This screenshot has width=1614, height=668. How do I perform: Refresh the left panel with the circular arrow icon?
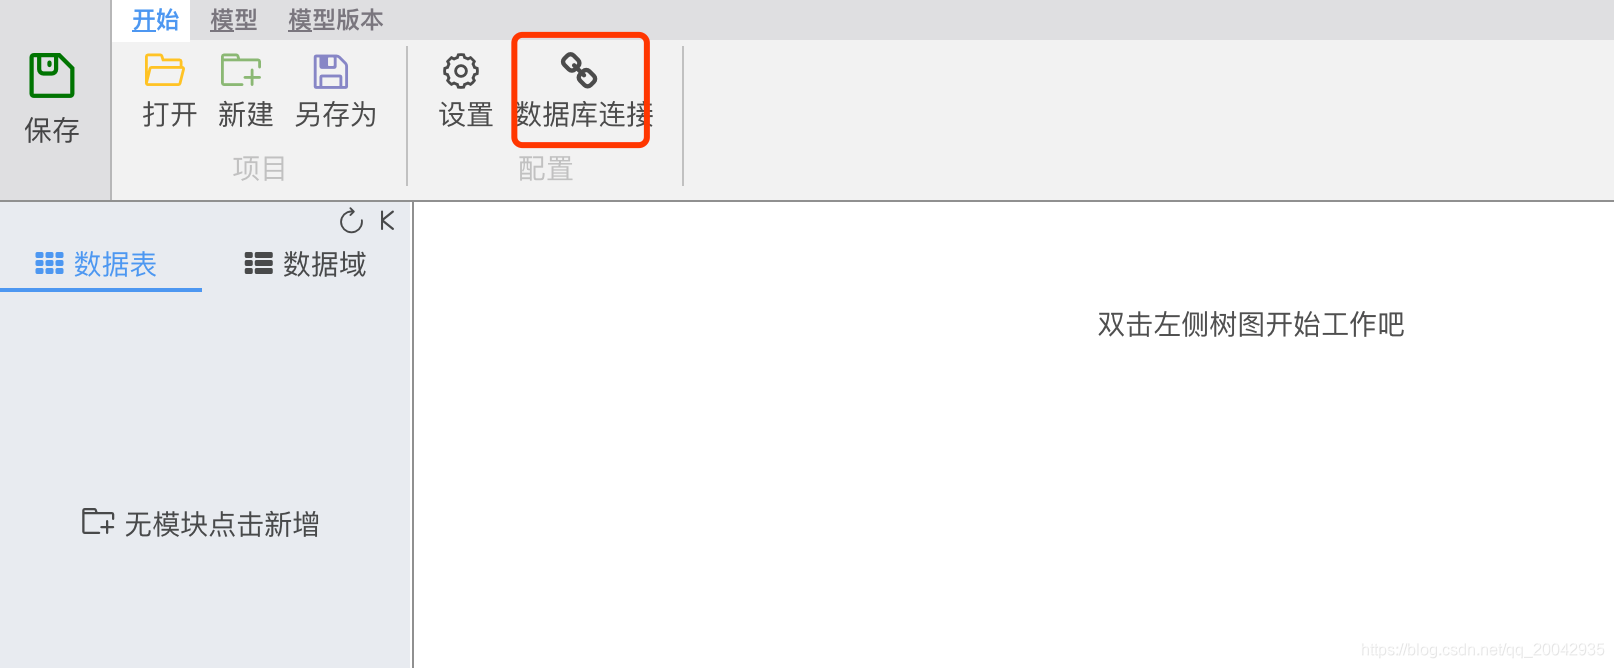coord(351,221)
